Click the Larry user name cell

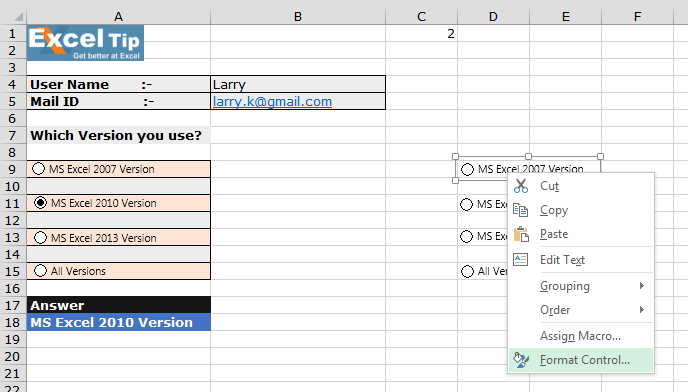[x=298, y=84]
